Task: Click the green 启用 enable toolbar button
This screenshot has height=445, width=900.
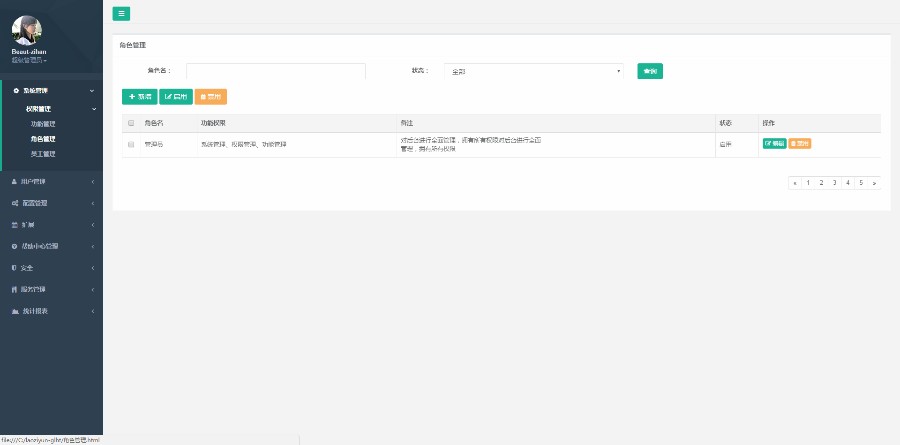Action: 176,97
